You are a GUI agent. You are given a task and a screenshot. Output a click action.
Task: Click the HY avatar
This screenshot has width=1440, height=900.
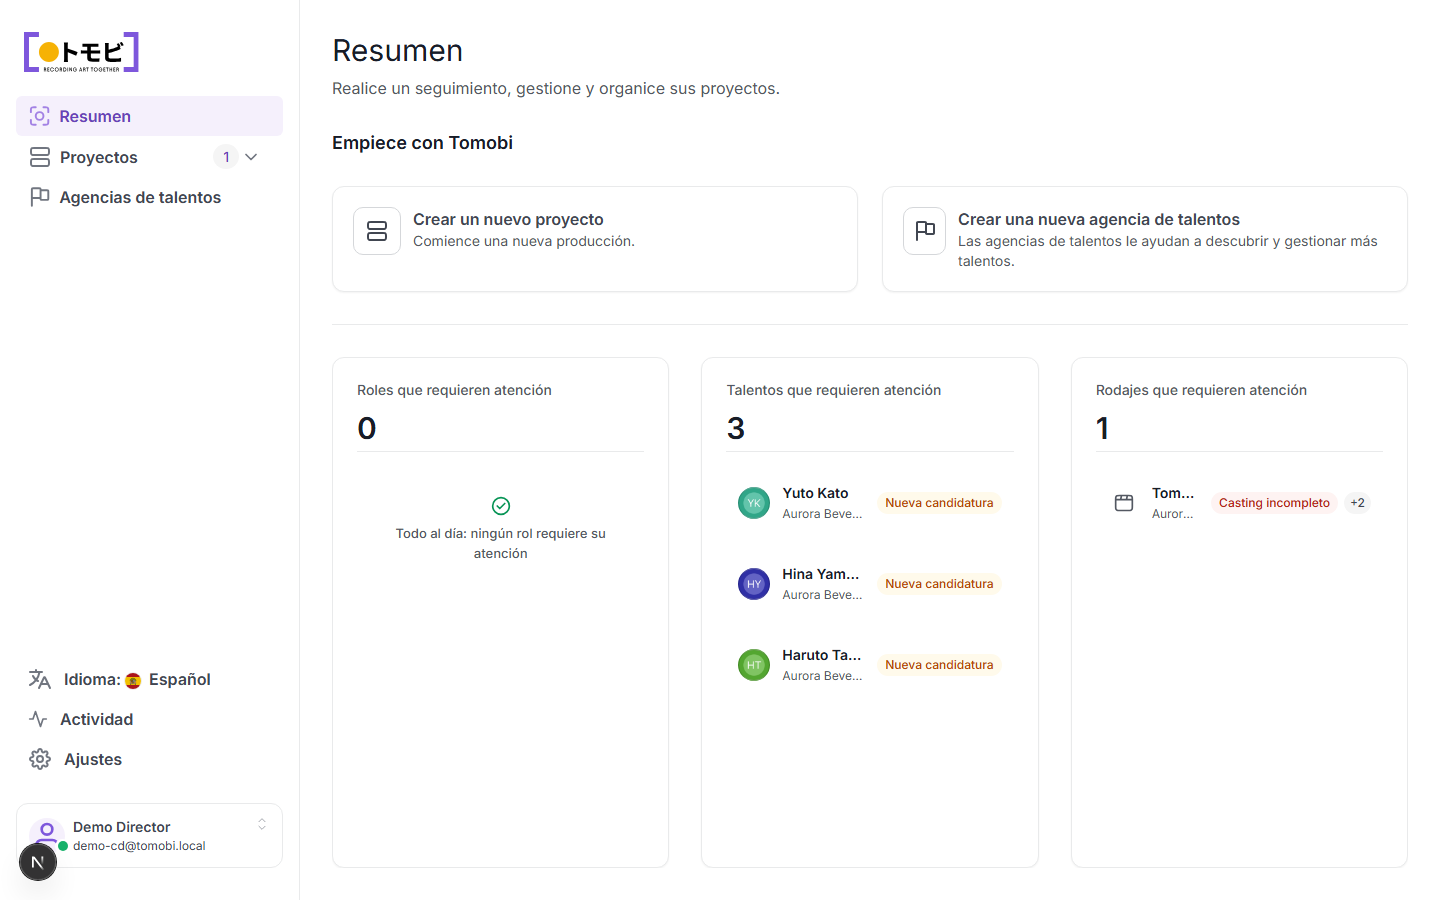754,584
